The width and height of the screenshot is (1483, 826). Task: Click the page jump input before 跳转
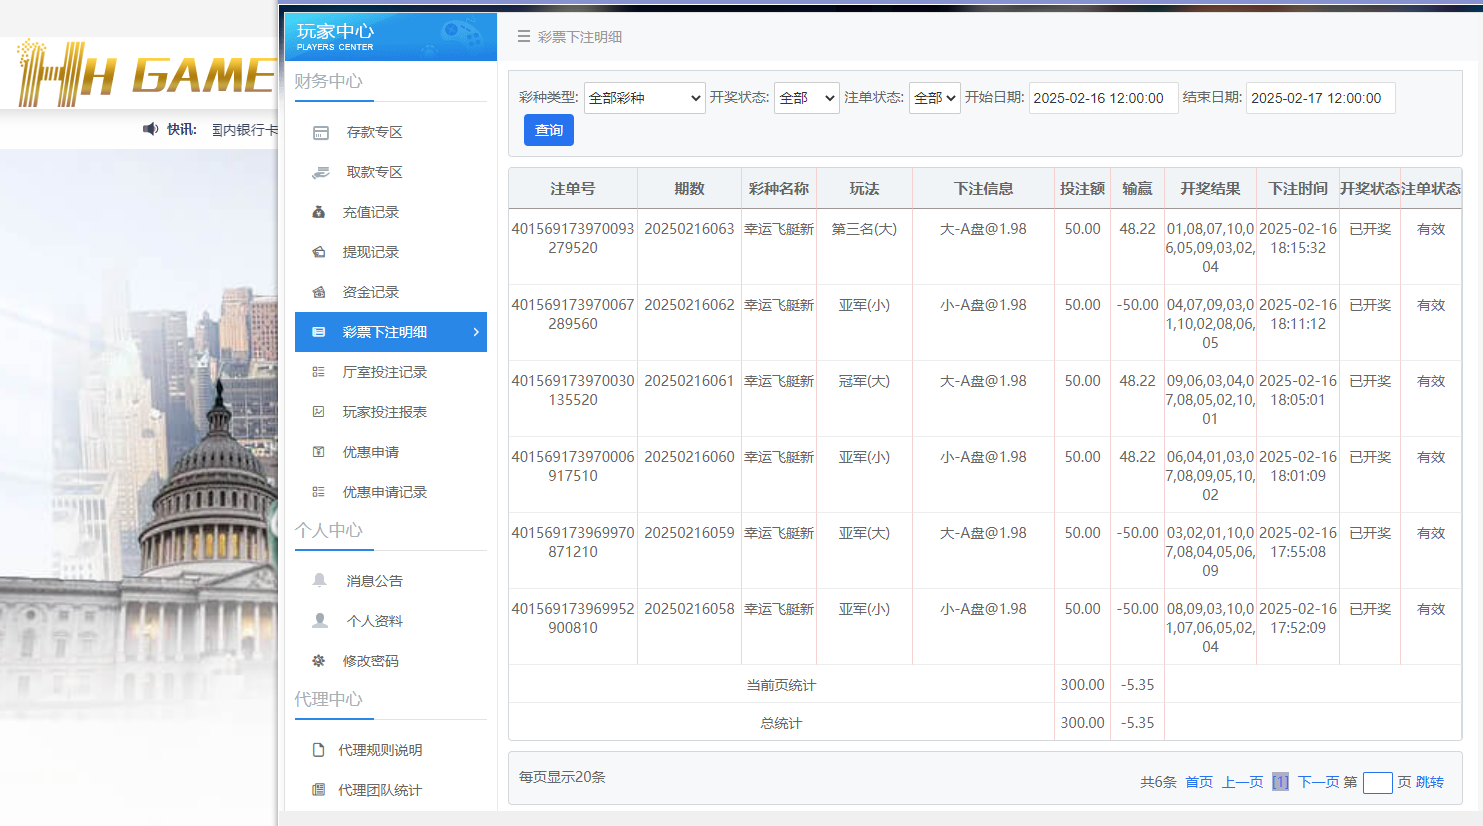point(1377,782)
